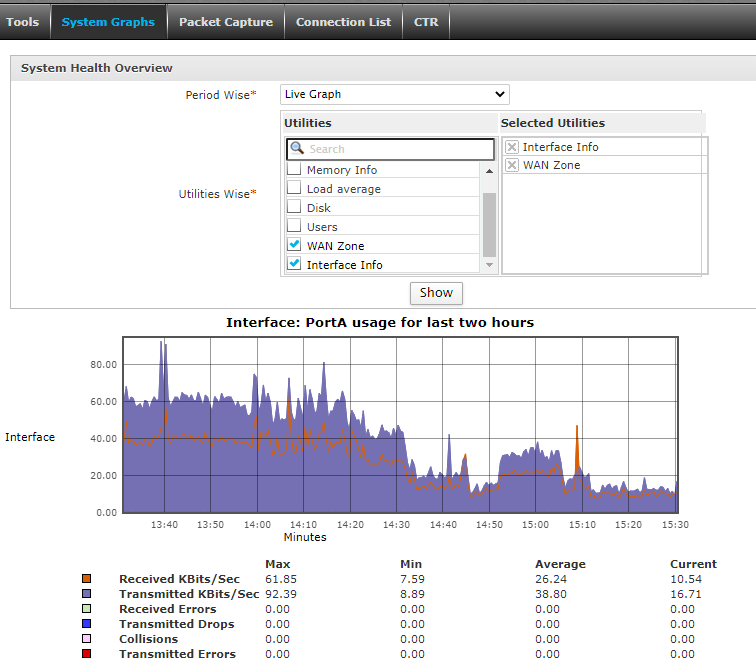Tick the Users utility checkbox
Image resolution: width=756 pixels, height=663 pixels.
tap(294, 226)
